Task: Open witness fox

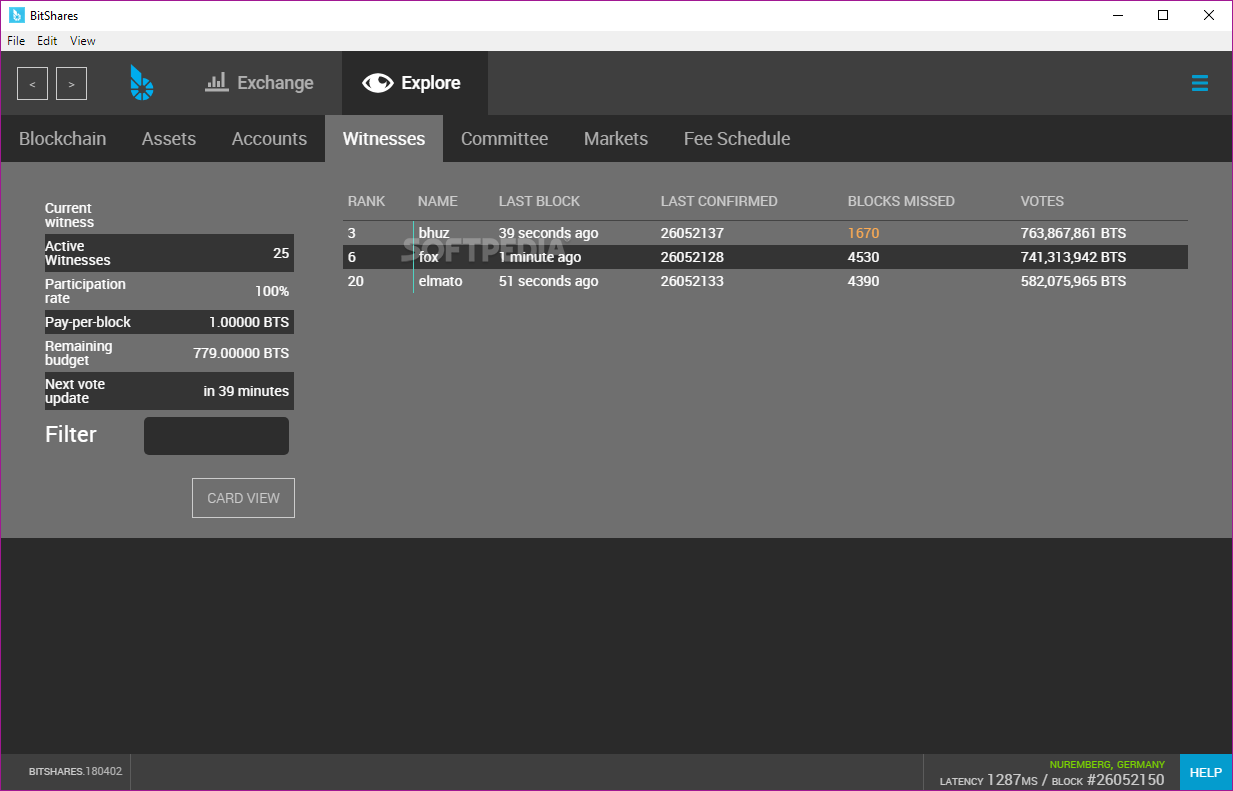Action: (429, 257)
